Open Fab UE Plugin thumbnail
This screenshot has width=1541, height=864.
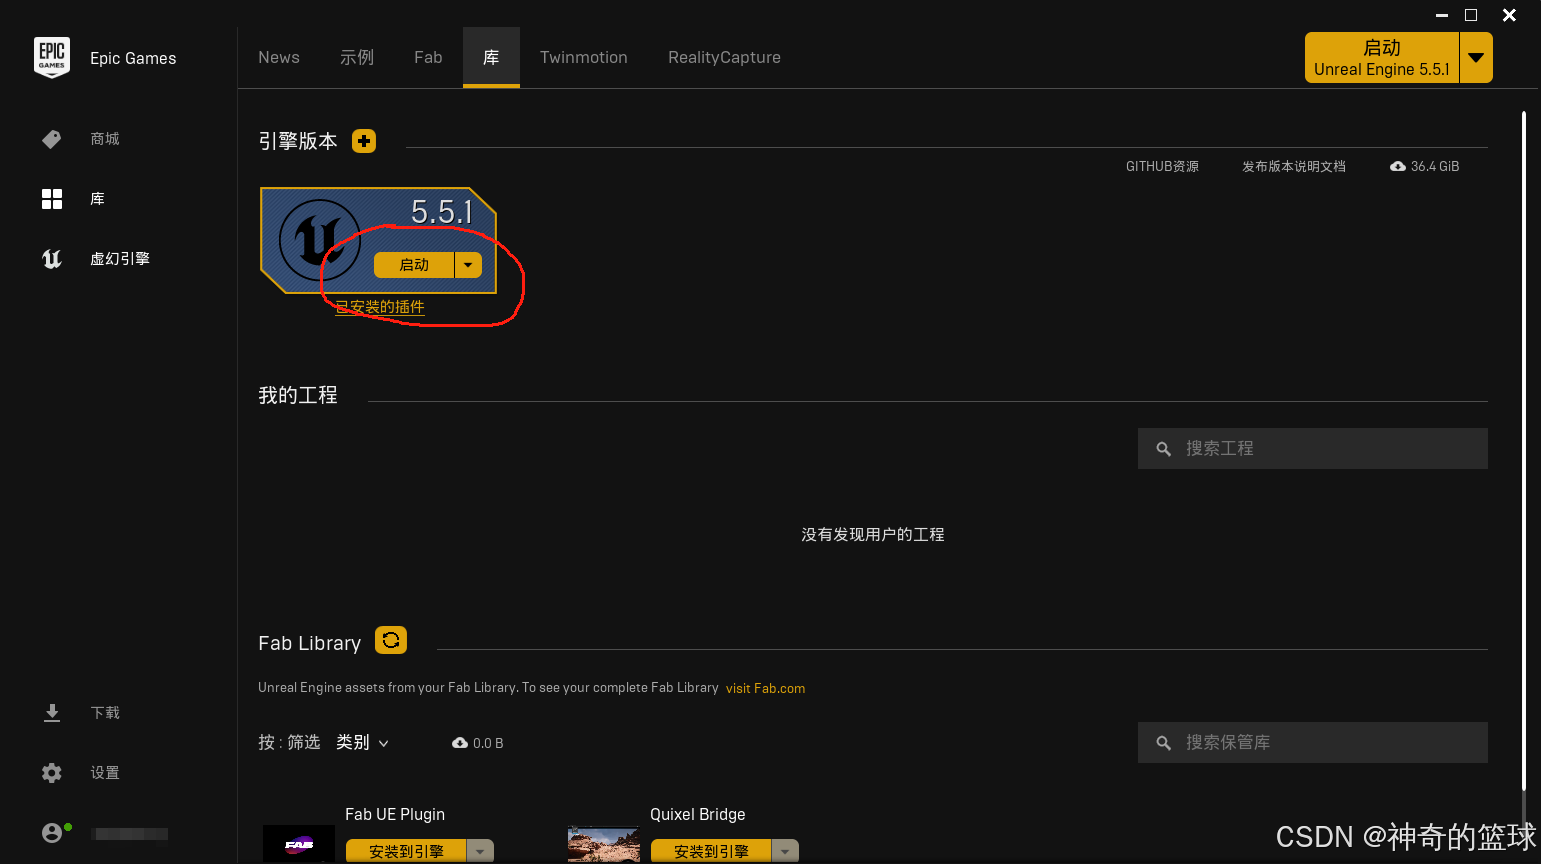[298, 844]
